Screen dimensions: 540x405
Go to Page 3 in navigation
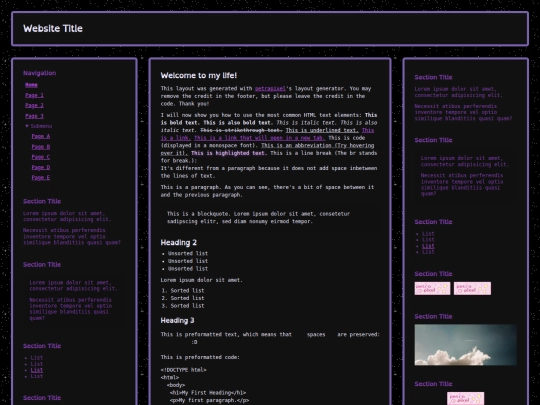pos(34,116)
